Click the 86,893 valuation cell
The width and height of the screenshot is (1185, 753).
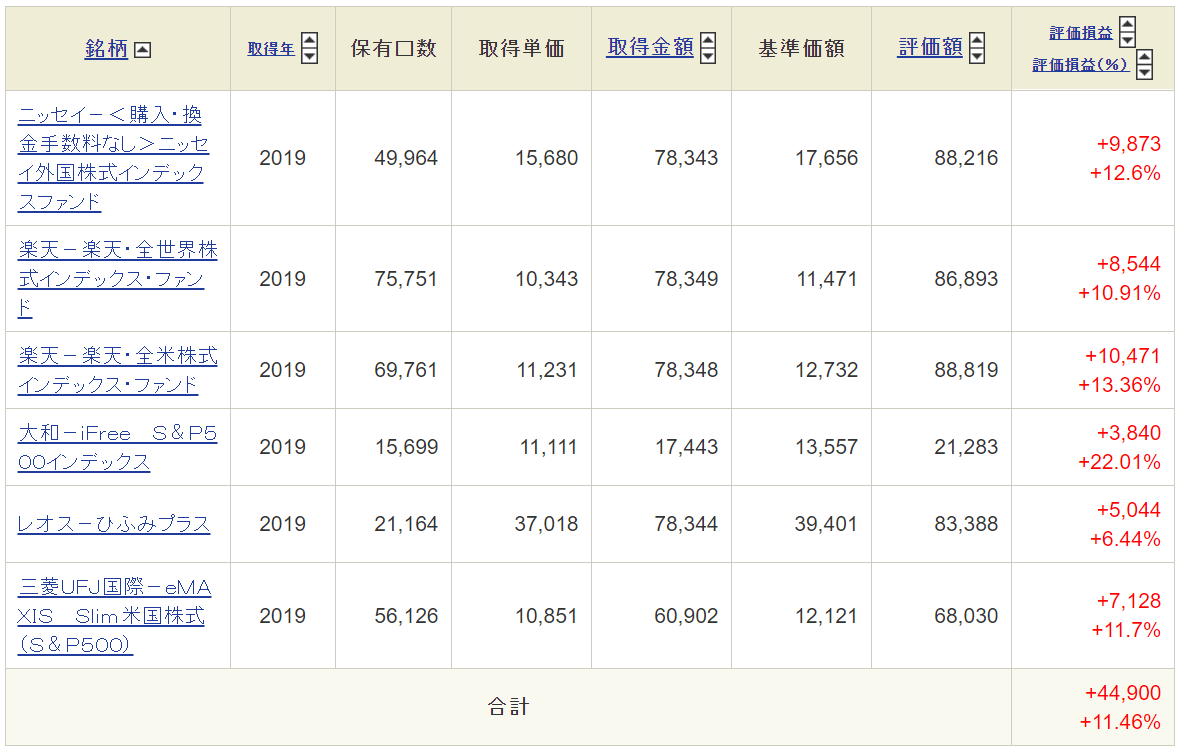coord(966,279)
